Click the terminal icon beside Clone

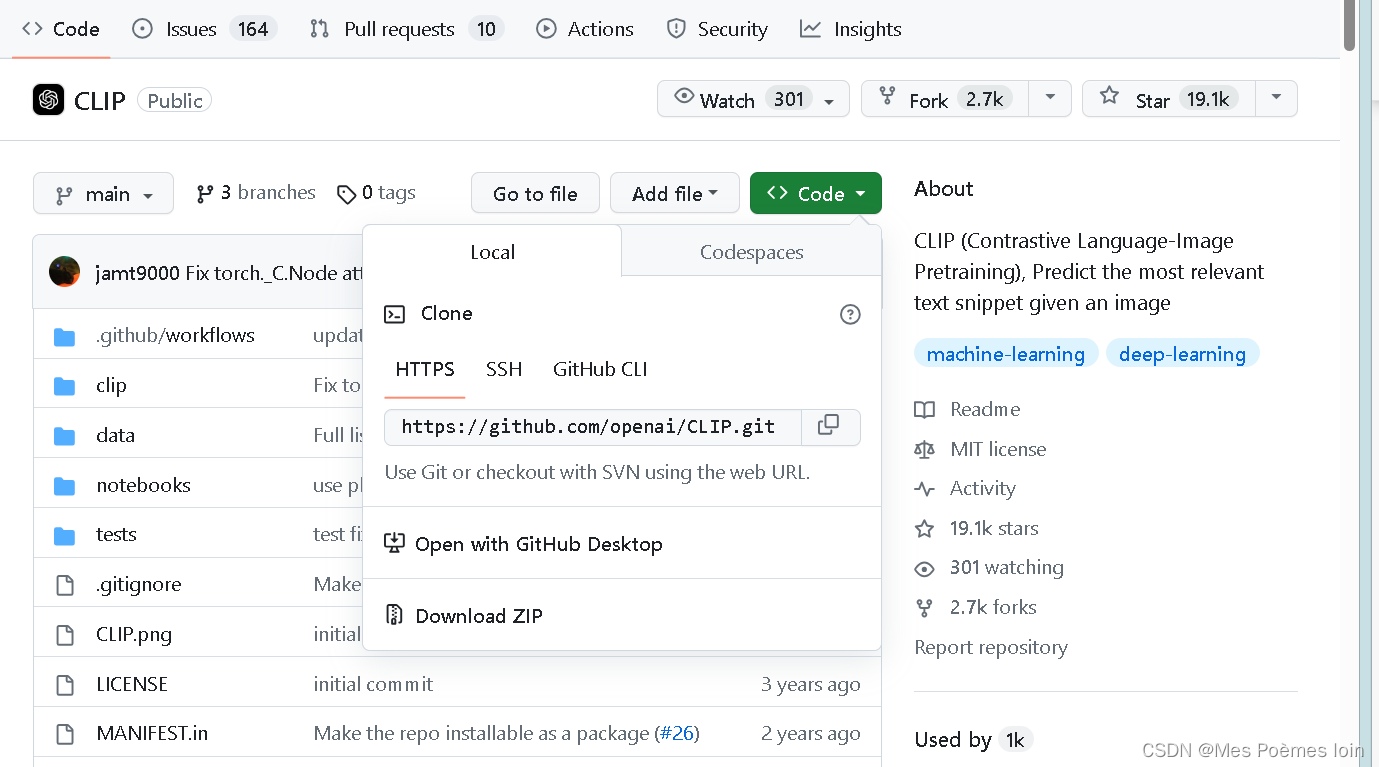[395, 314]
